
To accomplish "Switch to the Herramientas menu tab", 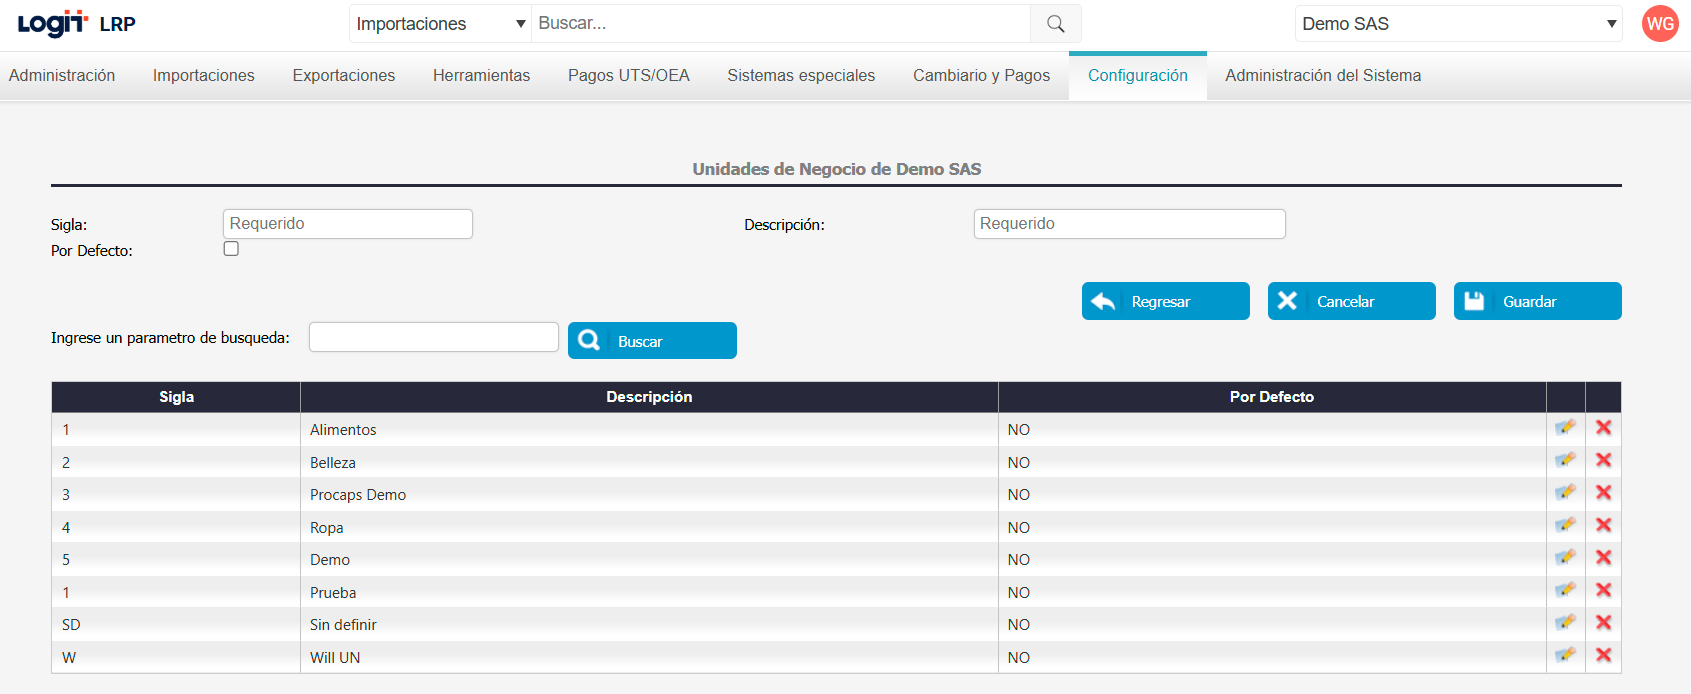I will coord(481,76).
